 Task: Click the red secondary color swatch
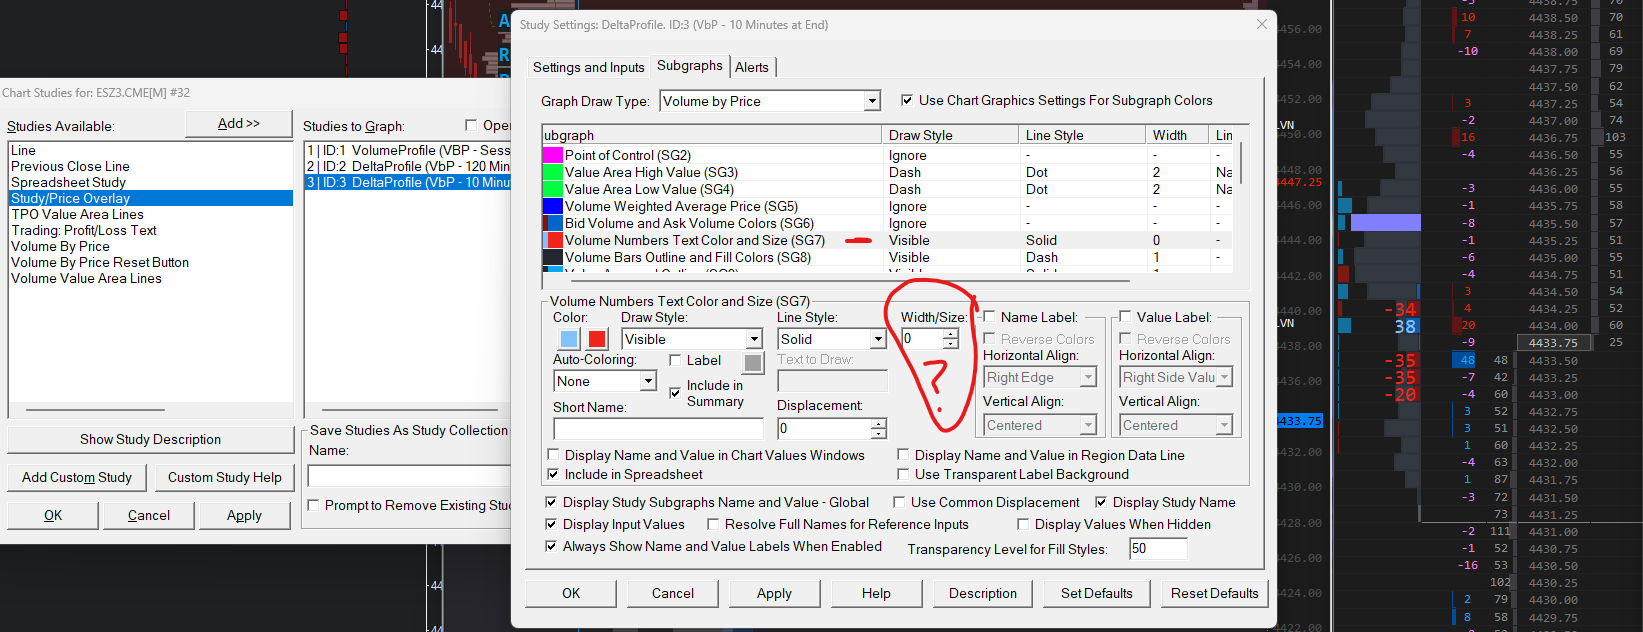point(597,339)
